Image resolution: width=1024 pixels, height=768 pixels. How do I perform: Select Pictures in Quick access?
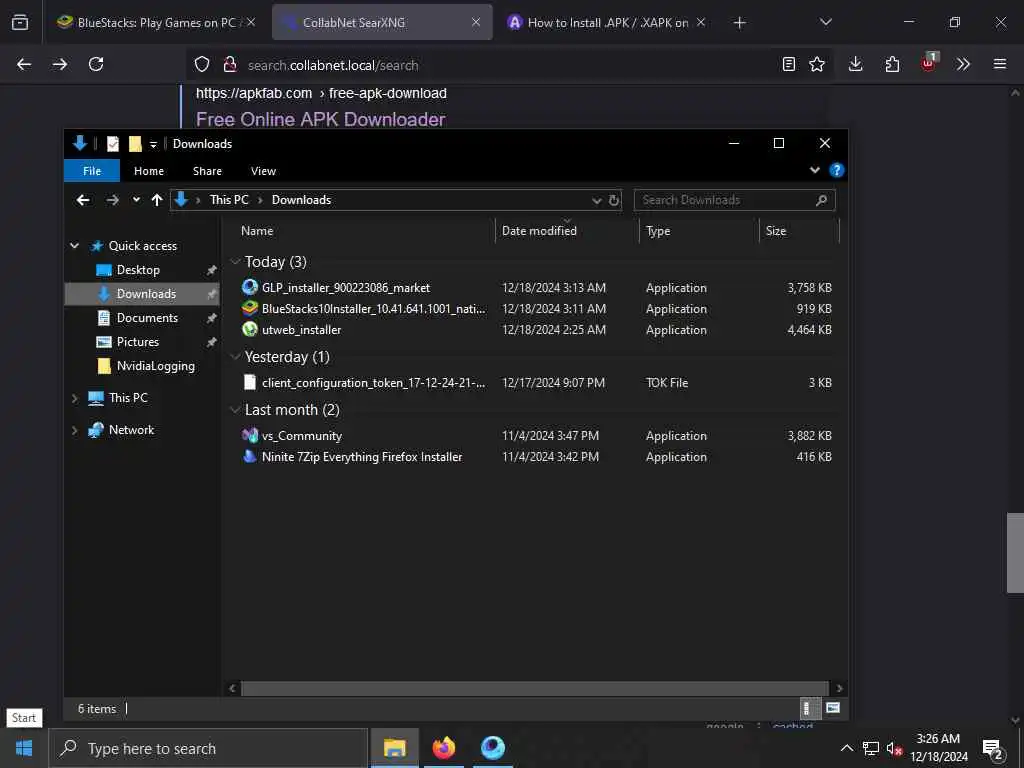point(137,342)
